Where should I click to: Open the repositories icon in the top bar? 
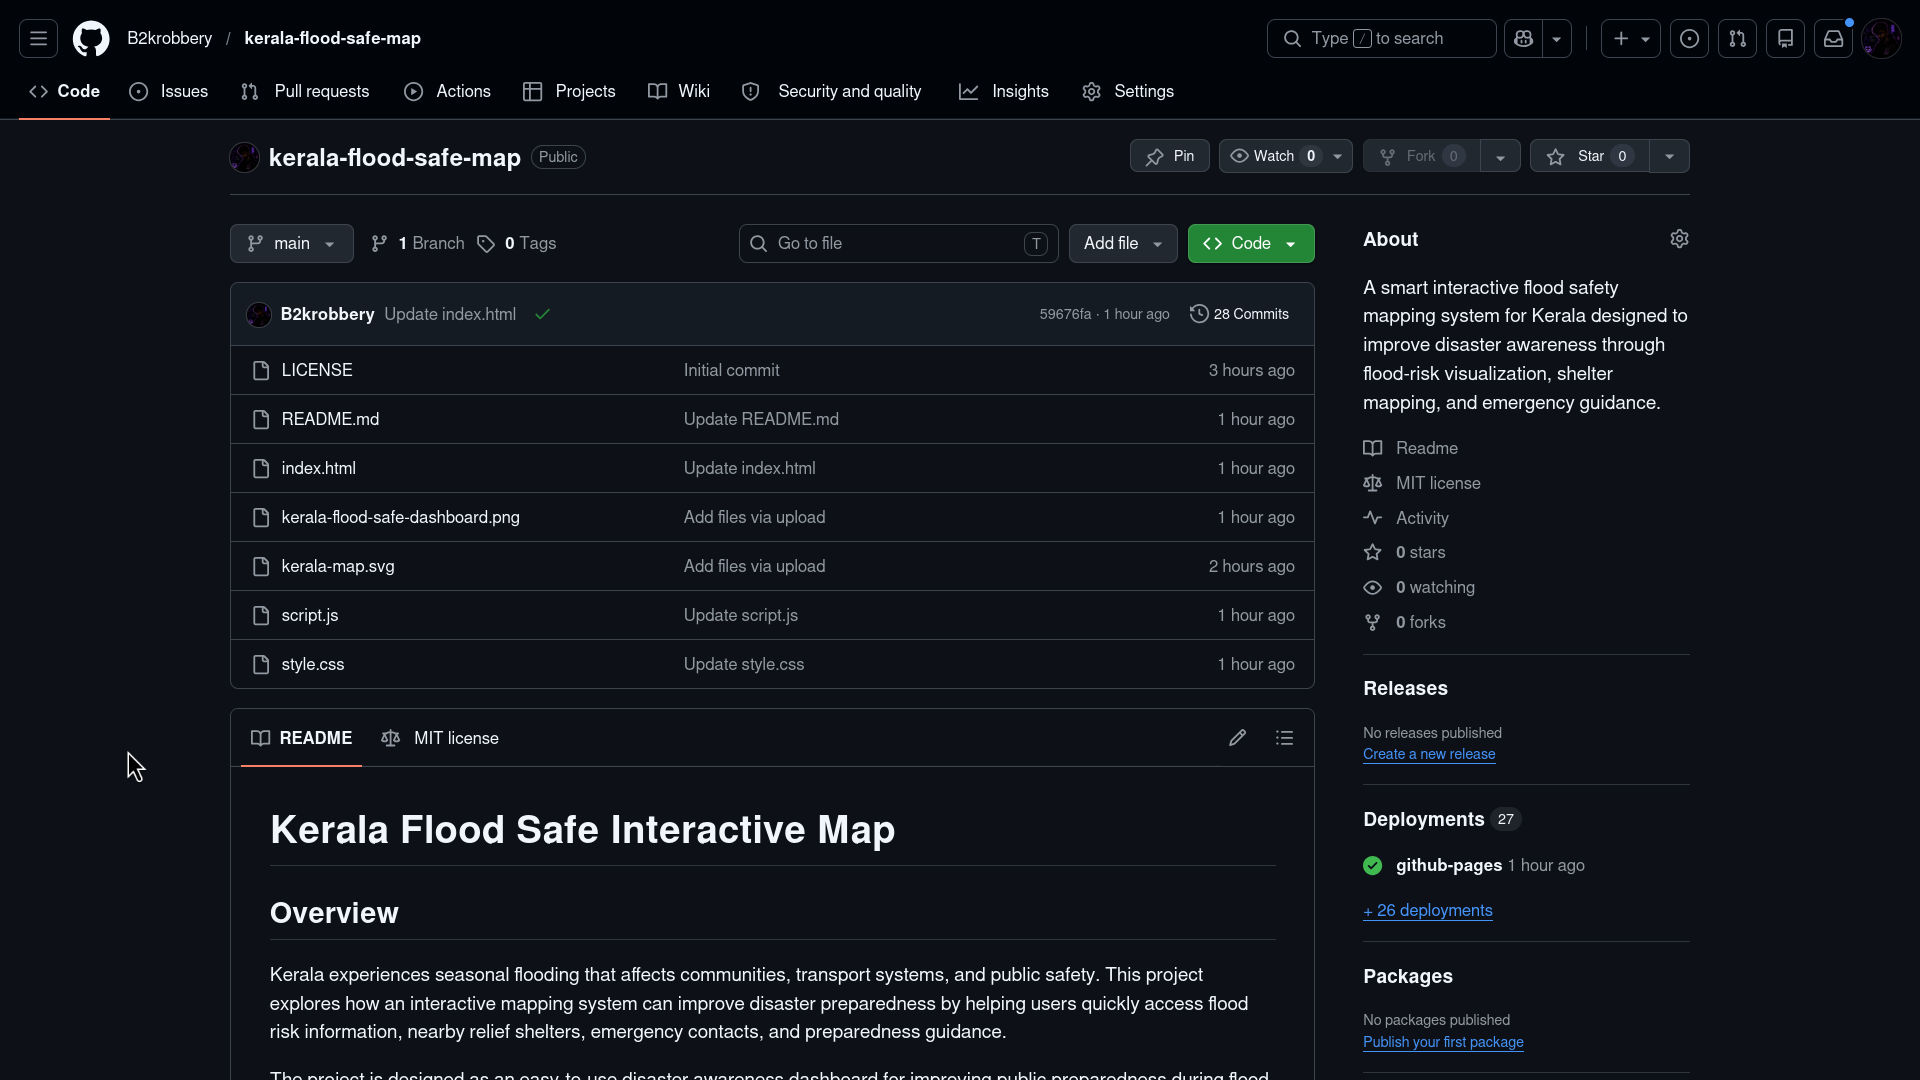[x=1785, y=38]
